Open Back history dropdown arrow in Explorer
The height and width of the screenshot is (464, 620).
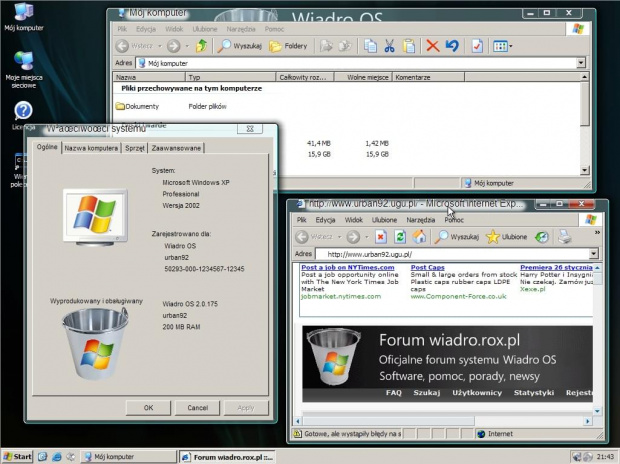coord(160,46)
